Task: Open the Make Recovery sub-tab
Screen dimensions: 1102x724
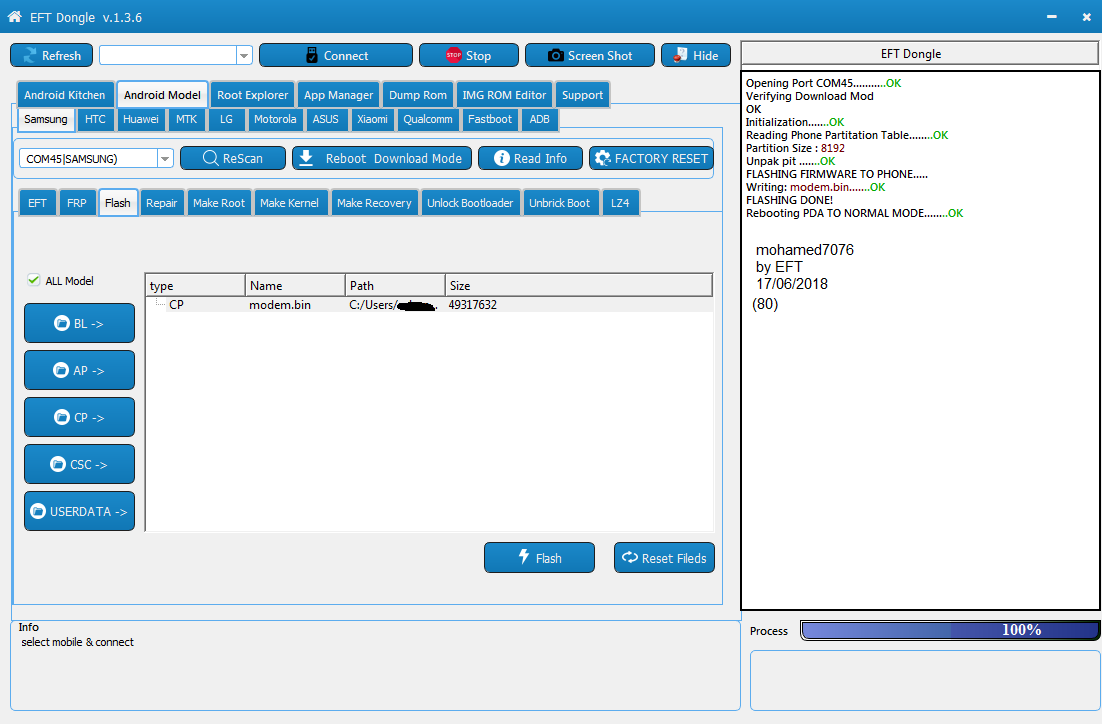Action: coord(374,203)
